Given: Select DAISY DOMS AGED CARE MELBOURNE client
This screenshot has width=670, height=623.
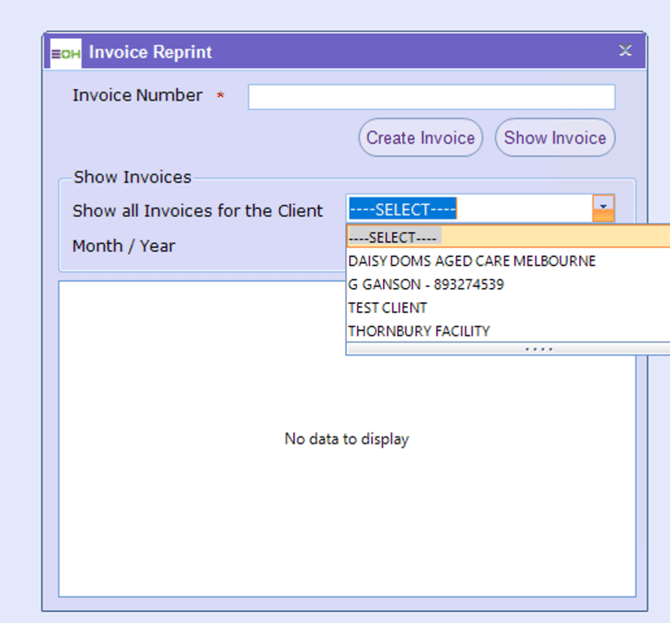Looking at the screenshot, I should pos(471,261).
